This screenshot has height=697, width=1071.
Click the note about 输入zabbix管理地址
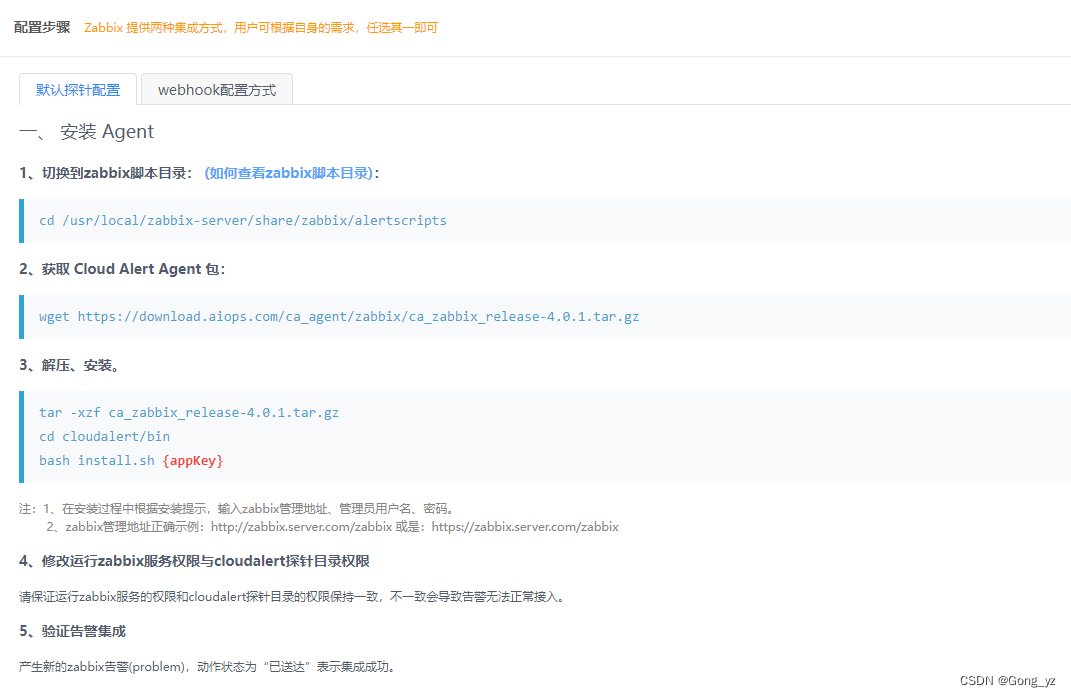tap(237, 508)
